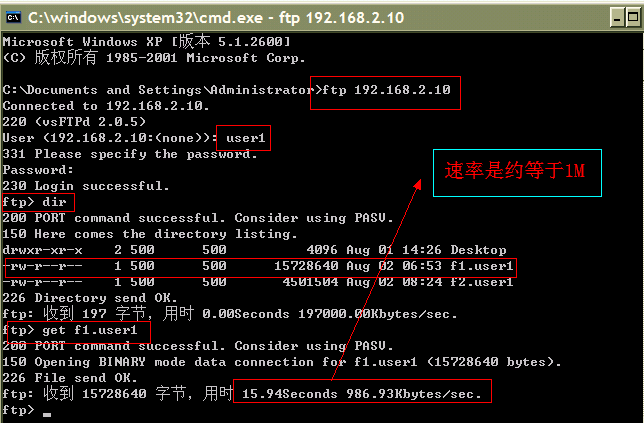Click the entered username 'user1' after the User prompt
This screenshot has width=644, height=423.
245,138
